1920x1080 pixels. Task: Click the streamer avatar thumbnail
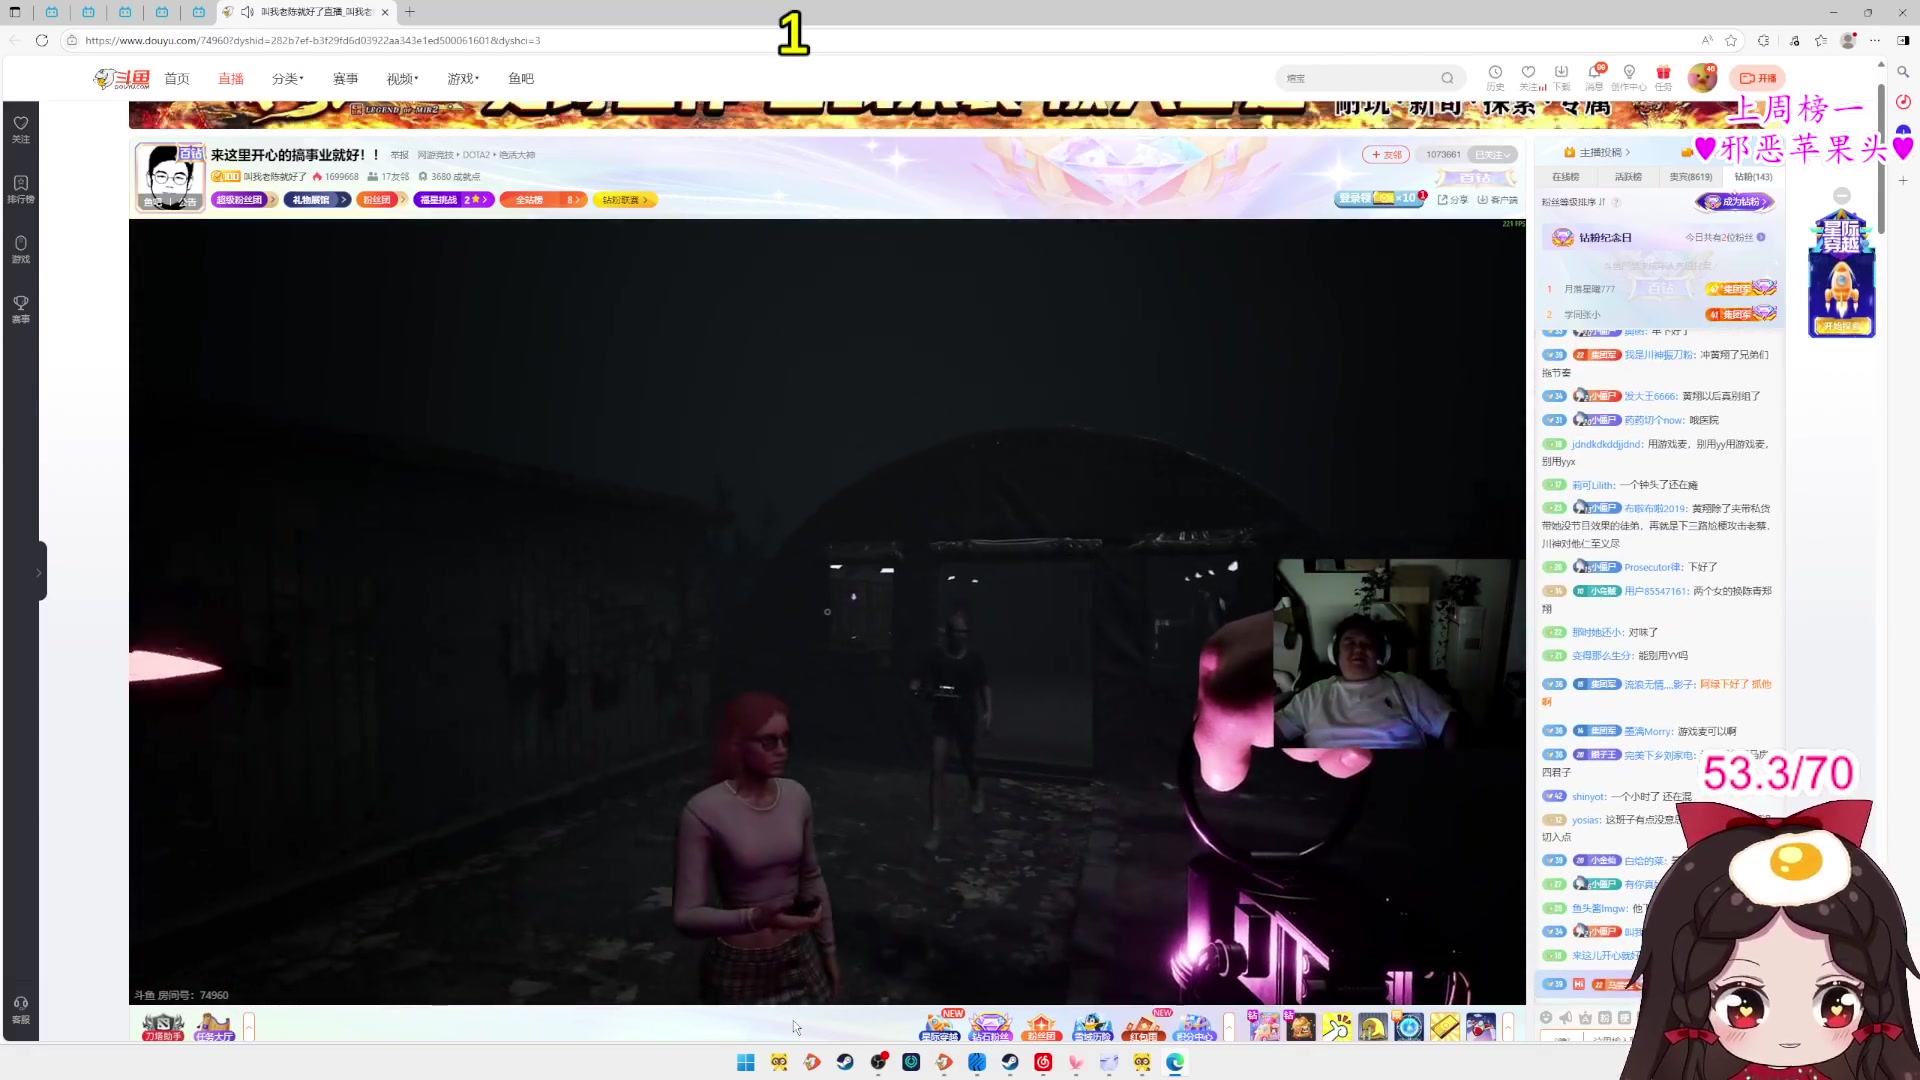[170, 177]
